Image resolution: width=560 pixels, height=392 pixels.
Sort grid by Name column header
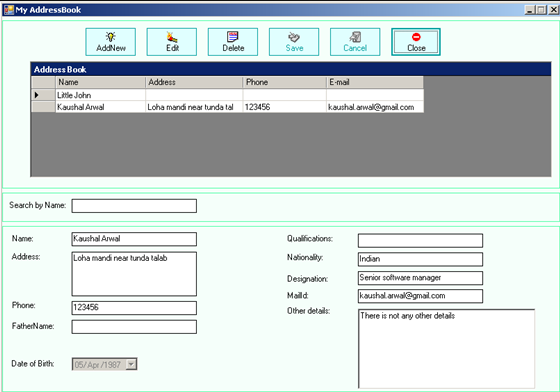click(101, 82)
